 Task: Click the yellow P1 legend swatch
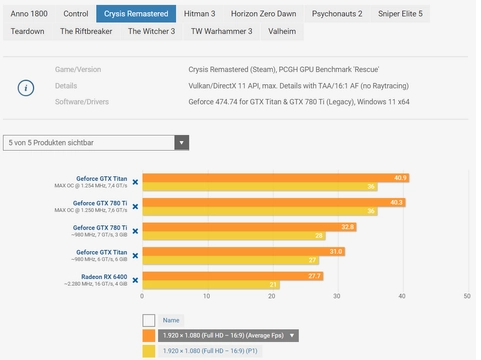(x=149, y=351)
